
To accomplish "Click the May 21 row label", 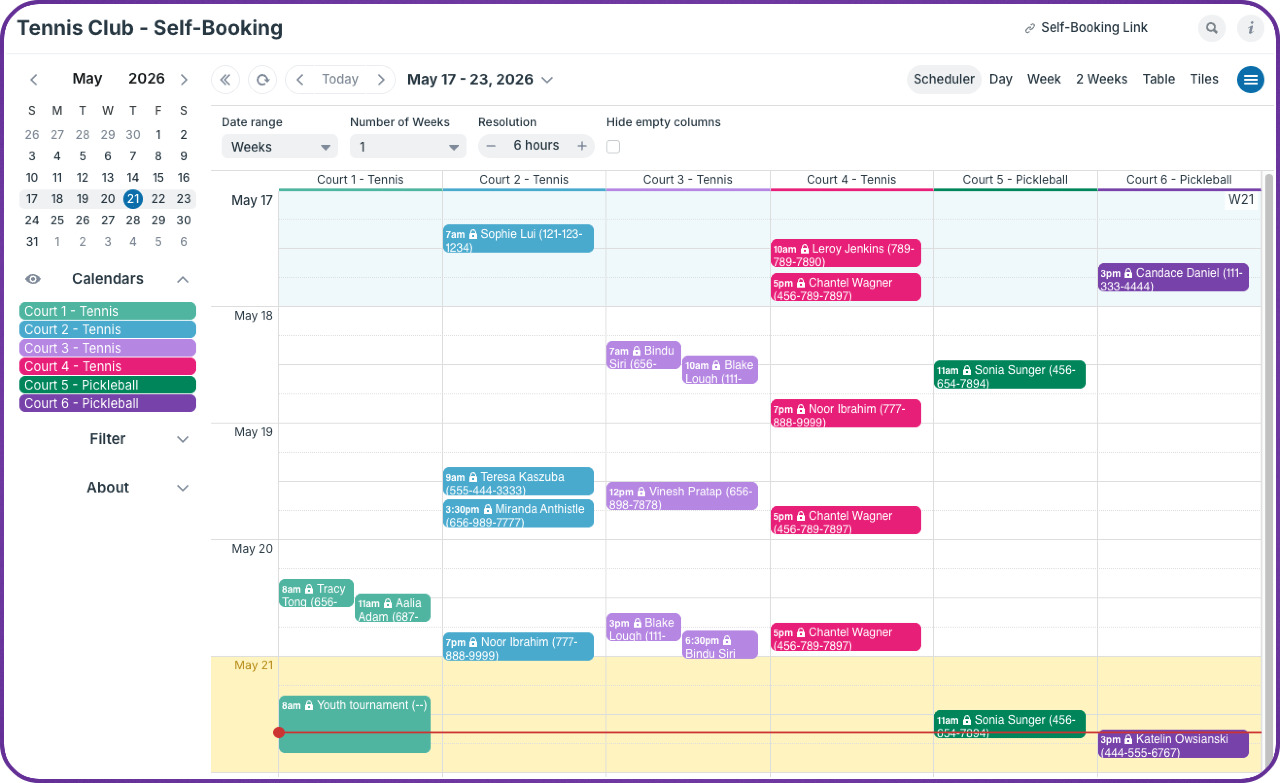I will pyautogui.click(x=253, y=666).
